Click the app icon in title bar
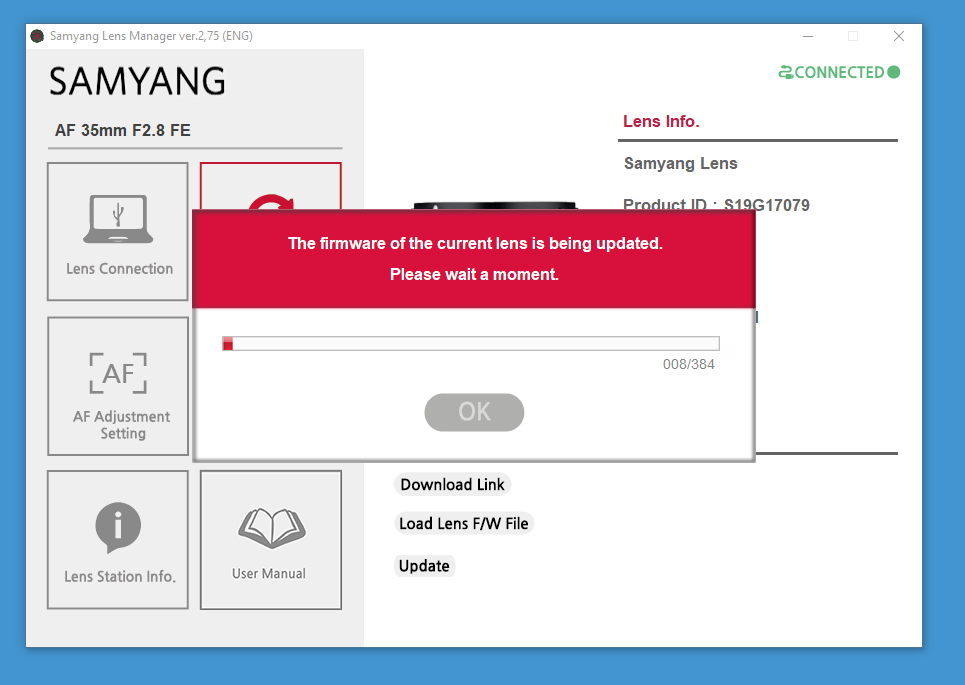This screenshot has height=685, width=965. pyautogui.click(x=37, y=36)
